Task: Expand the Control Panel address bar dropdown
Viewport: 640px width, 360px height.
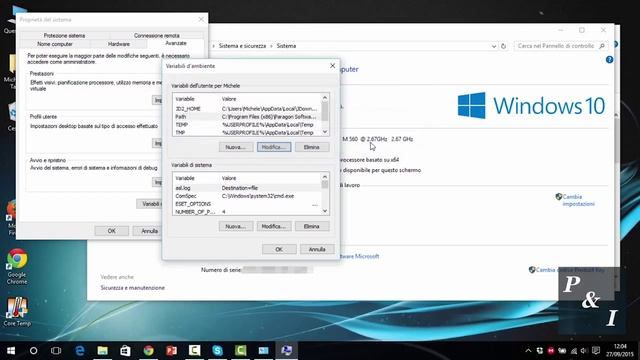Action: 494,46
